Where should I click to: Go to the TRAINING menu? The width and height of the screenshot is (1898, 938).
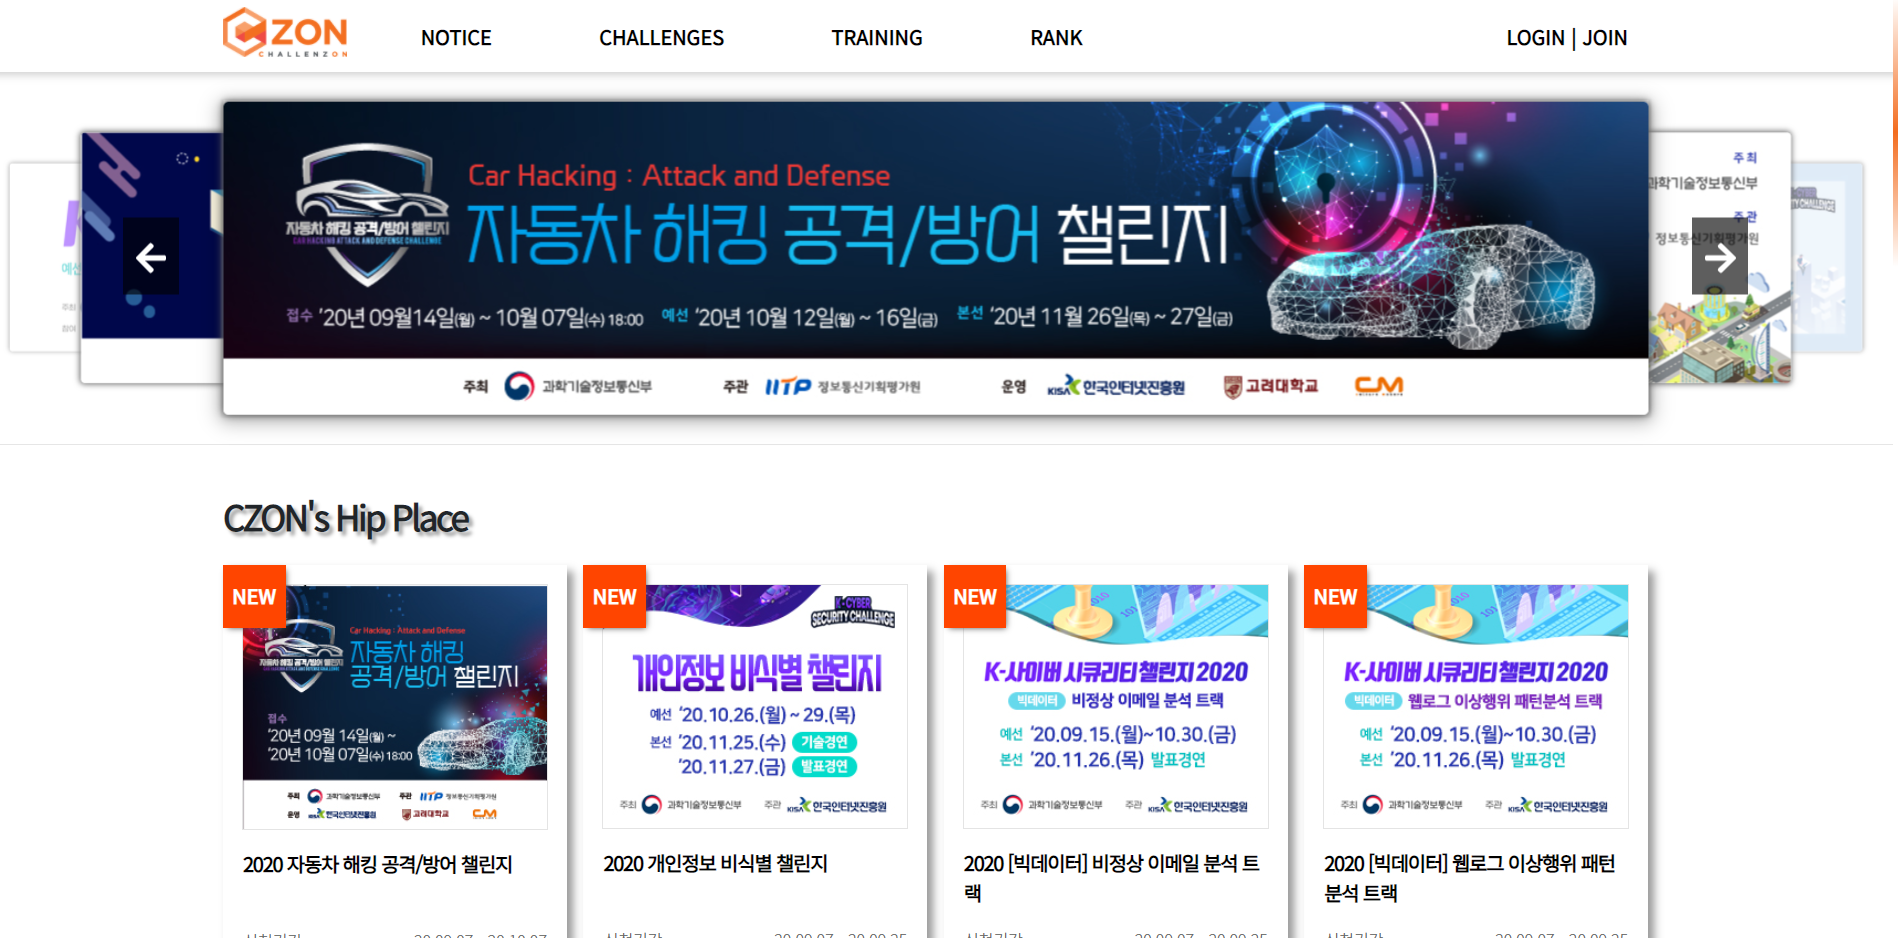877,38
